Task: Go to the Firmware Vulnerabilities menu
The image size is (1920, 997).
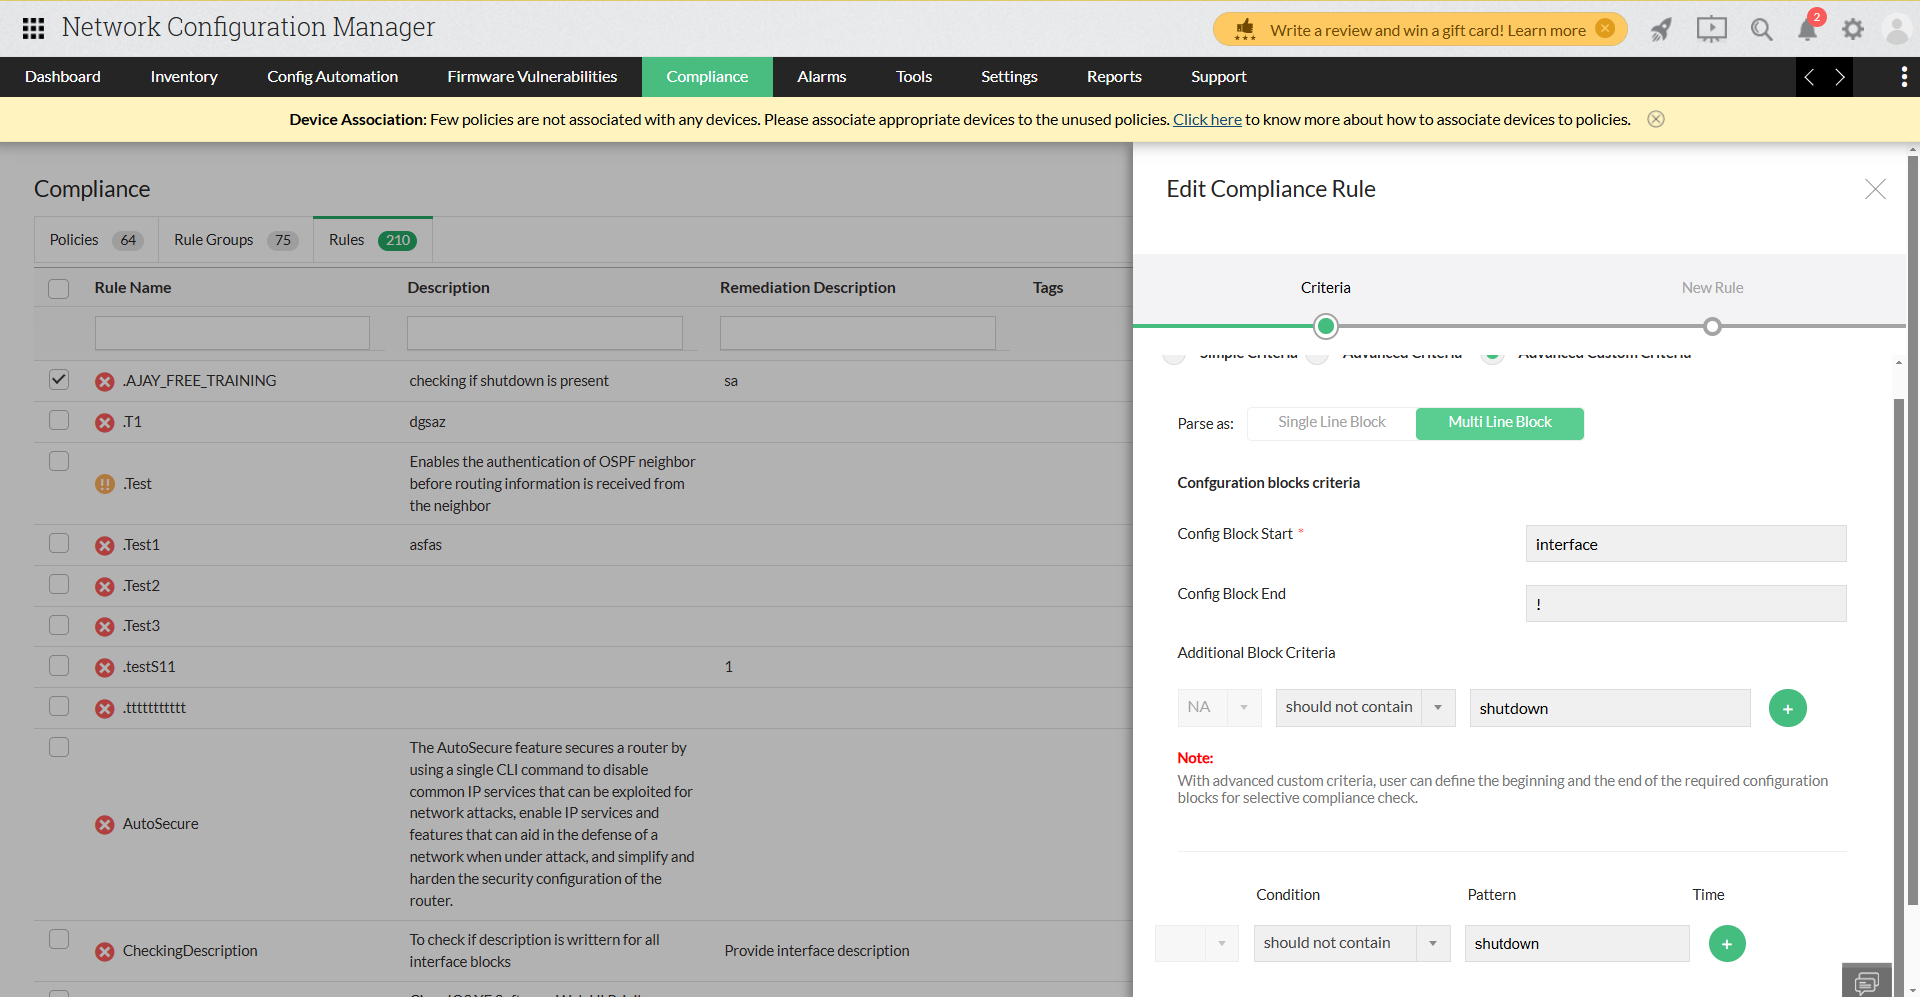Action: coord(531,76)
